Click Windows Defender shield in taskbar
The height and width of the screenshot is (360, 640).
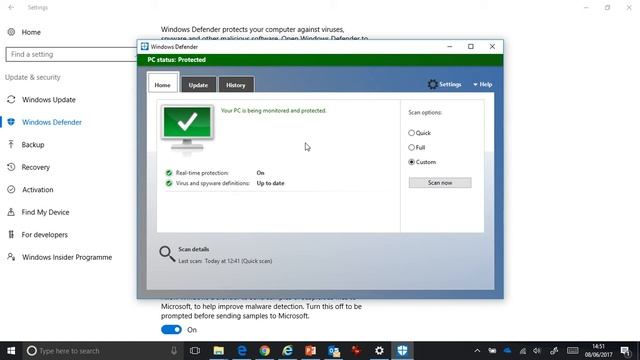coord(402,351)
